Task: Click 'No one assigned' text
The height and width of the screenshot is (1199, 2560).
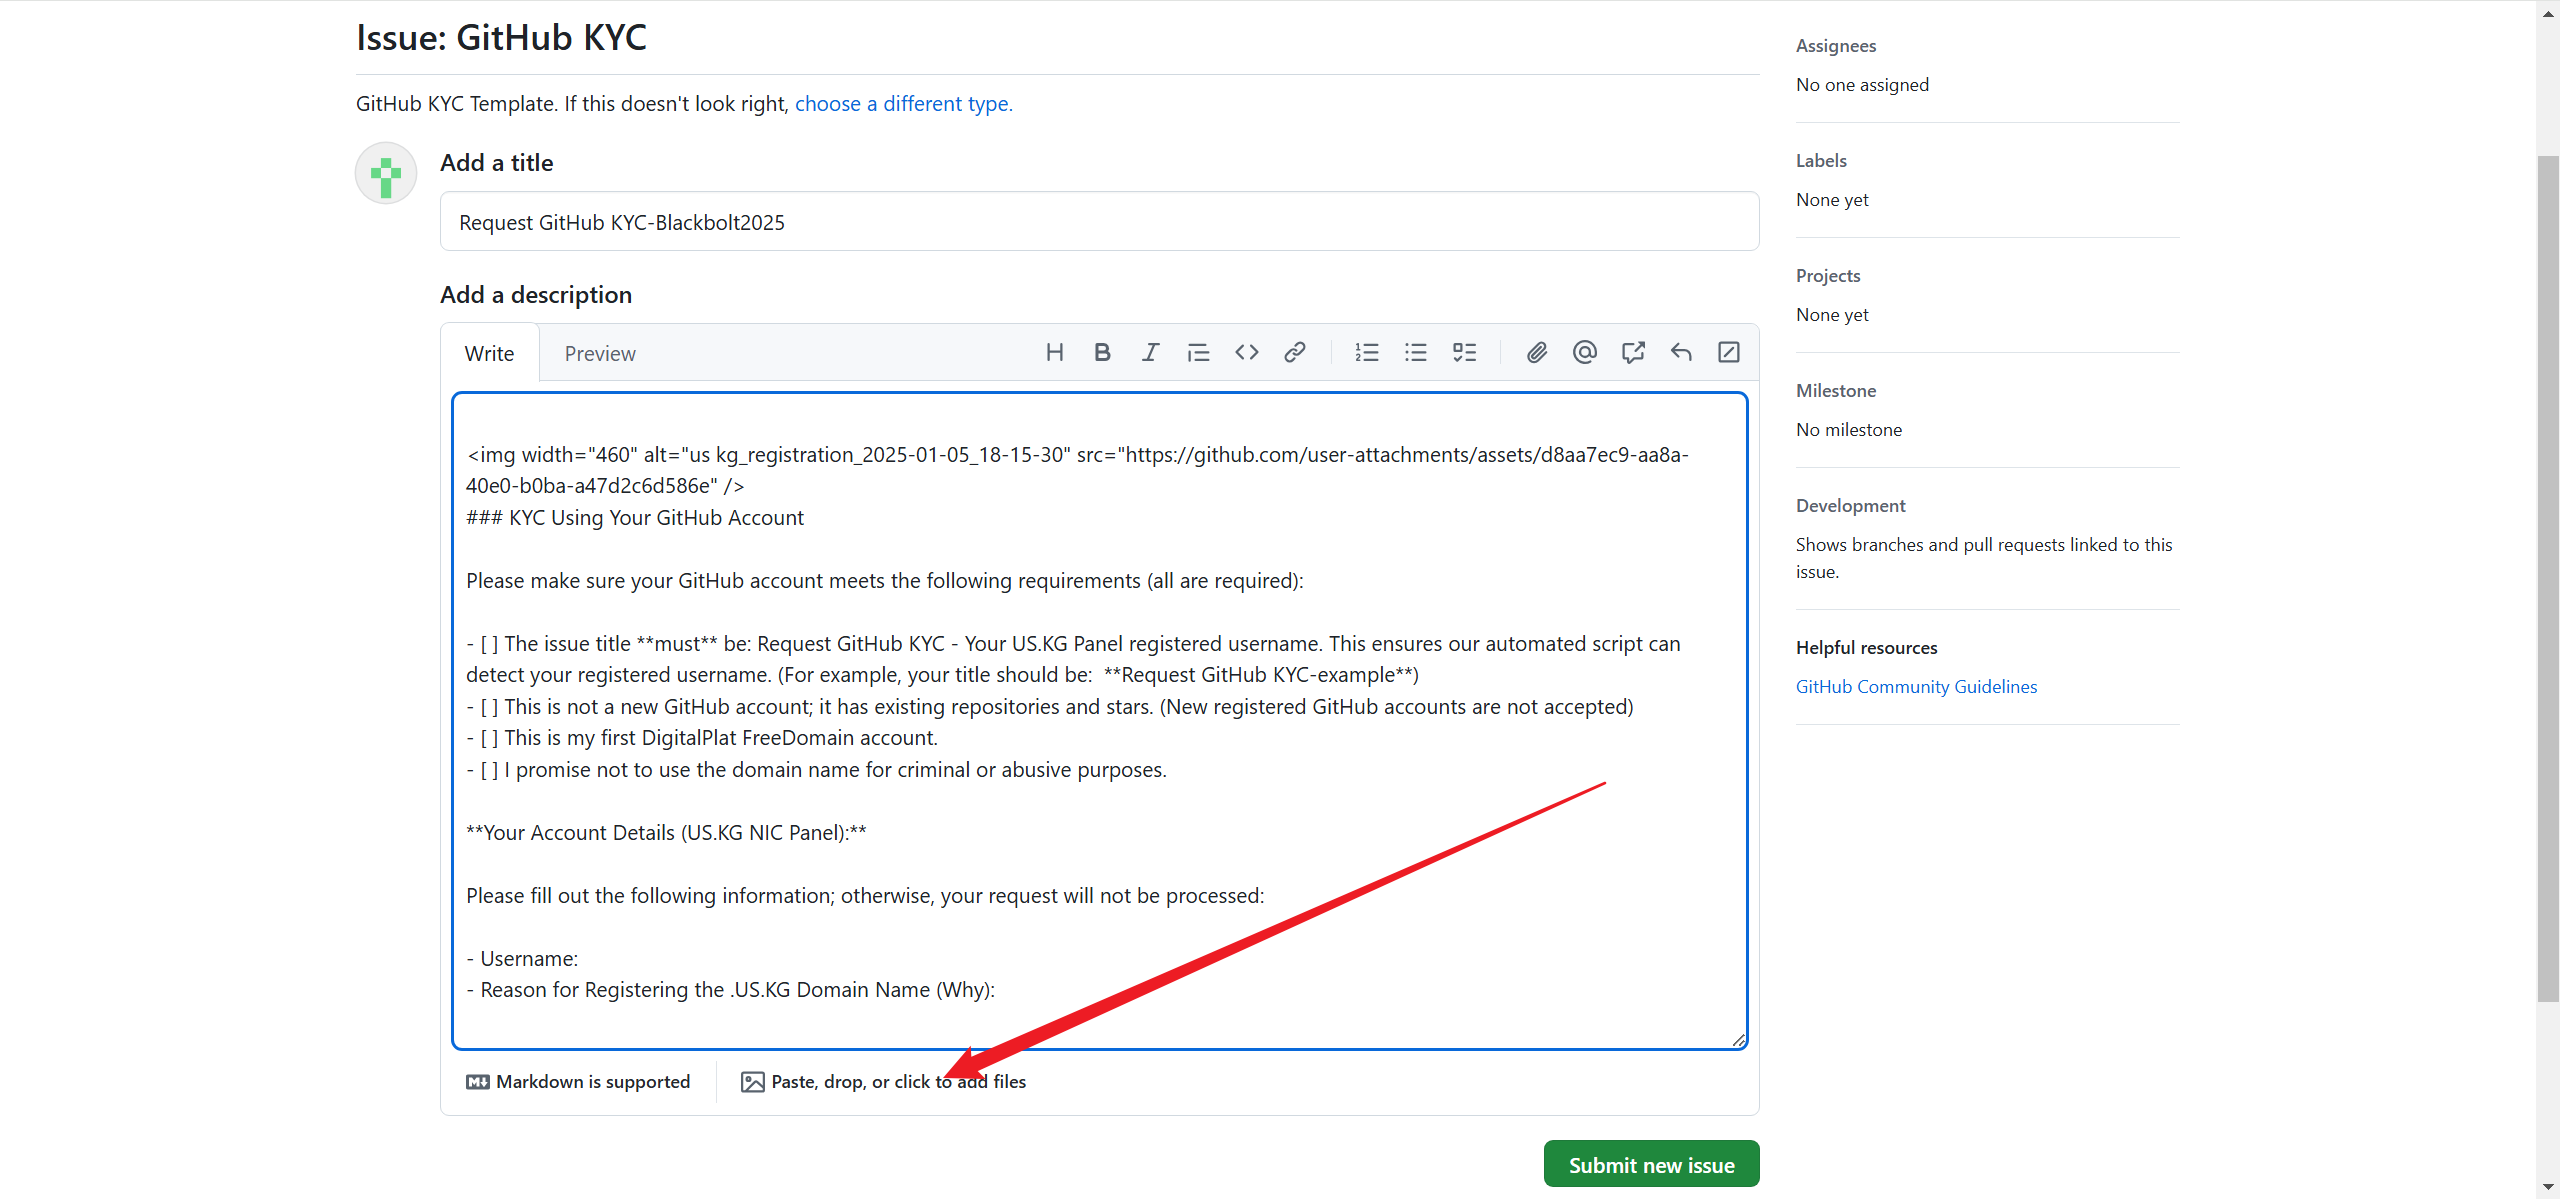Action: 1862,85
